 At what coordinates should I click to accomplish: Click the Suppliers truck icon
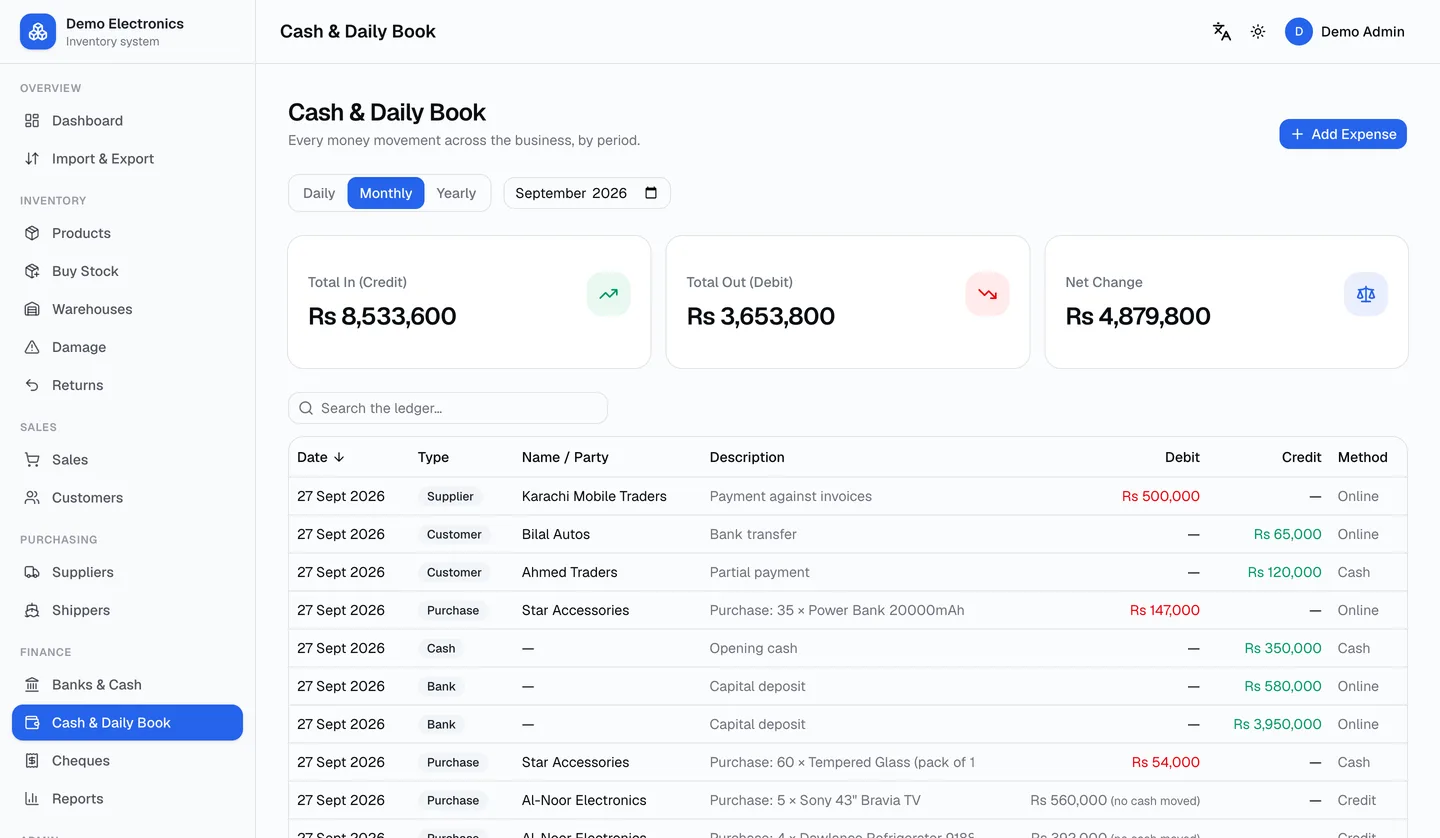click(32, 572)
